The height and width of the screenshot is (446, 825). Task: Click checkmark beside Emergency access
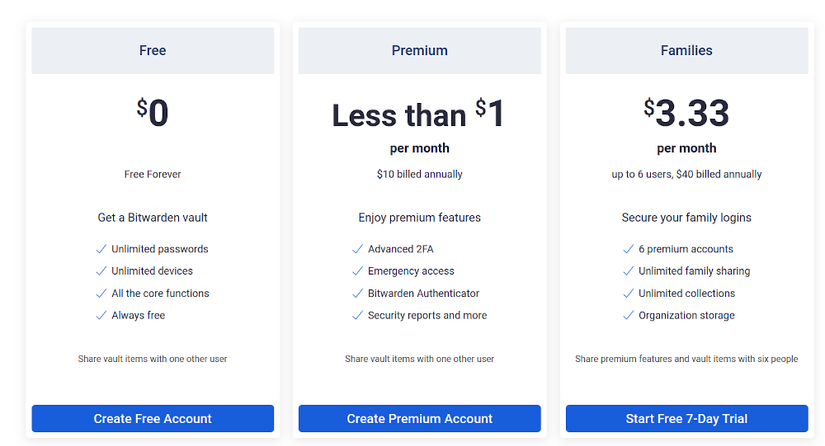[x=357, y=271]
